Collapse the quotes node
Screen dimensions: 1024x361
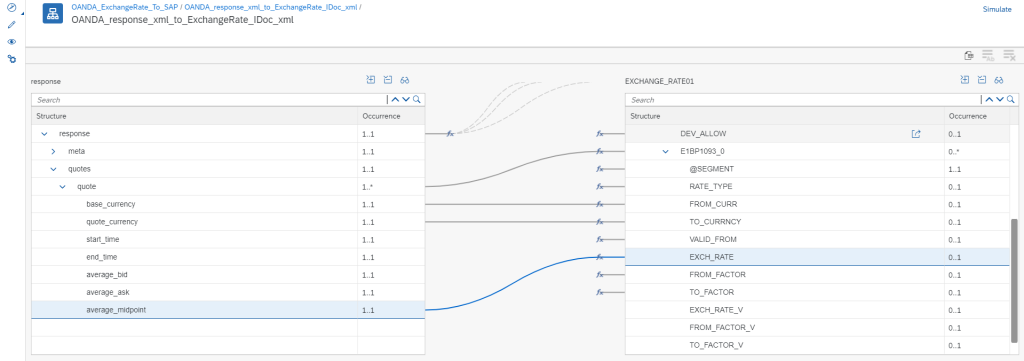point(54,169)
